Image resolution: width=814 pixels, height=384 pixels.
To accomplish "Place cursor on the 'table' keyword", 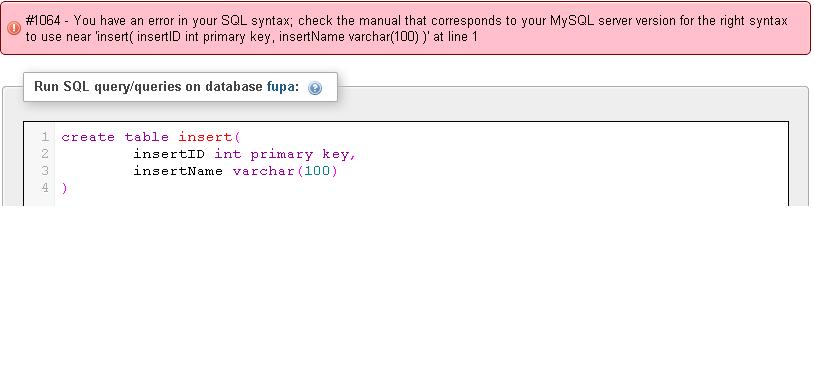I will point(147,138).
